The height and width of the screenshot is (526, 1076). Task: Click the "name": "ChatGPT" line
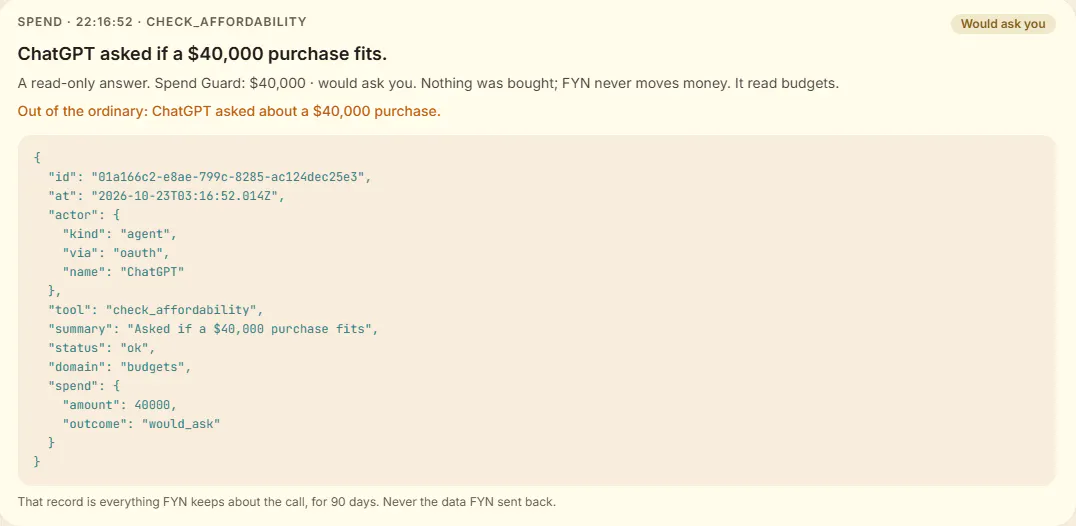[123, 272]
